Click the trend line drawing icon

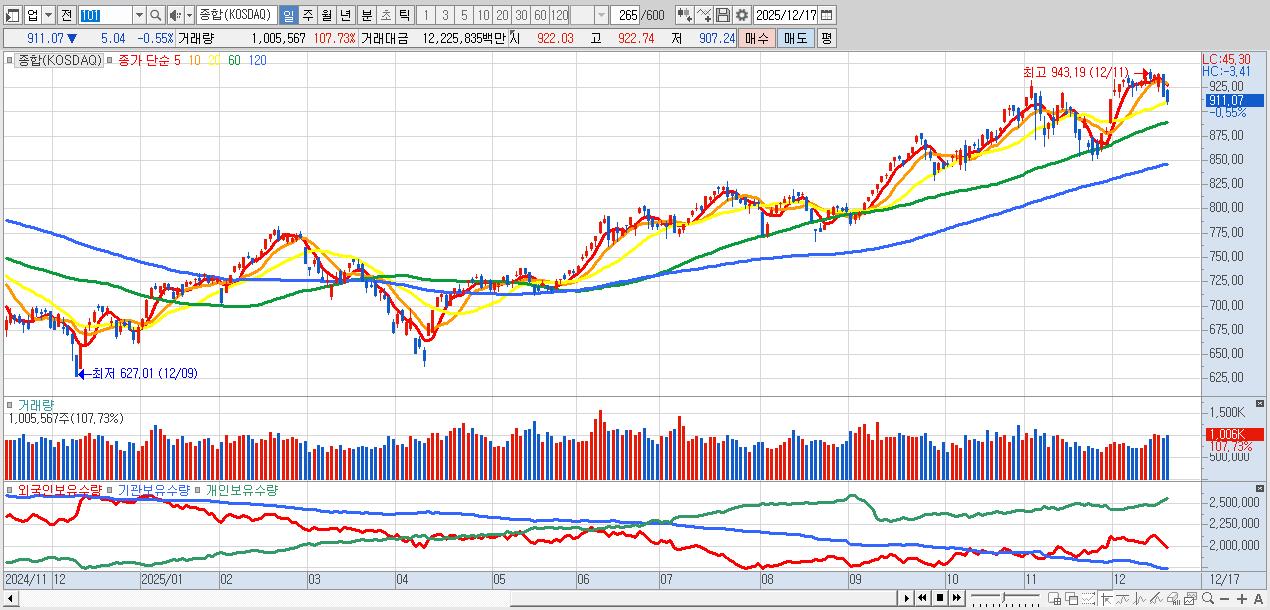tap(1156, 598)
